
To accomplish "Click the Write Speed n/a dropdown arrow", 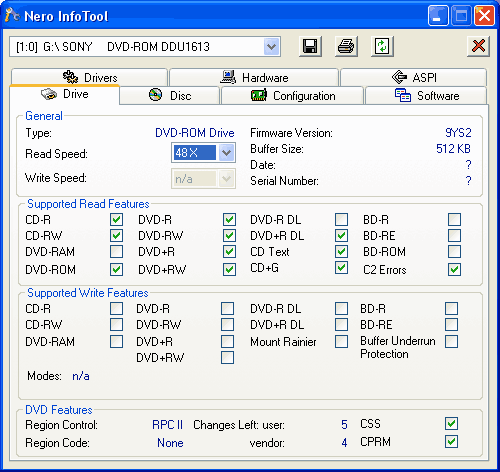I will pos(227,179).
